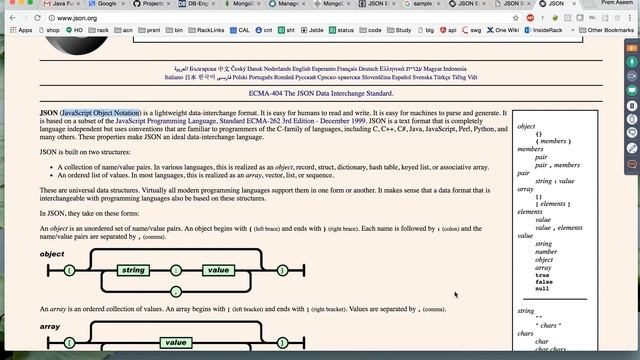Open the Français translation link
The width and height of the screenshot is (640, 360).
point(347,69)
